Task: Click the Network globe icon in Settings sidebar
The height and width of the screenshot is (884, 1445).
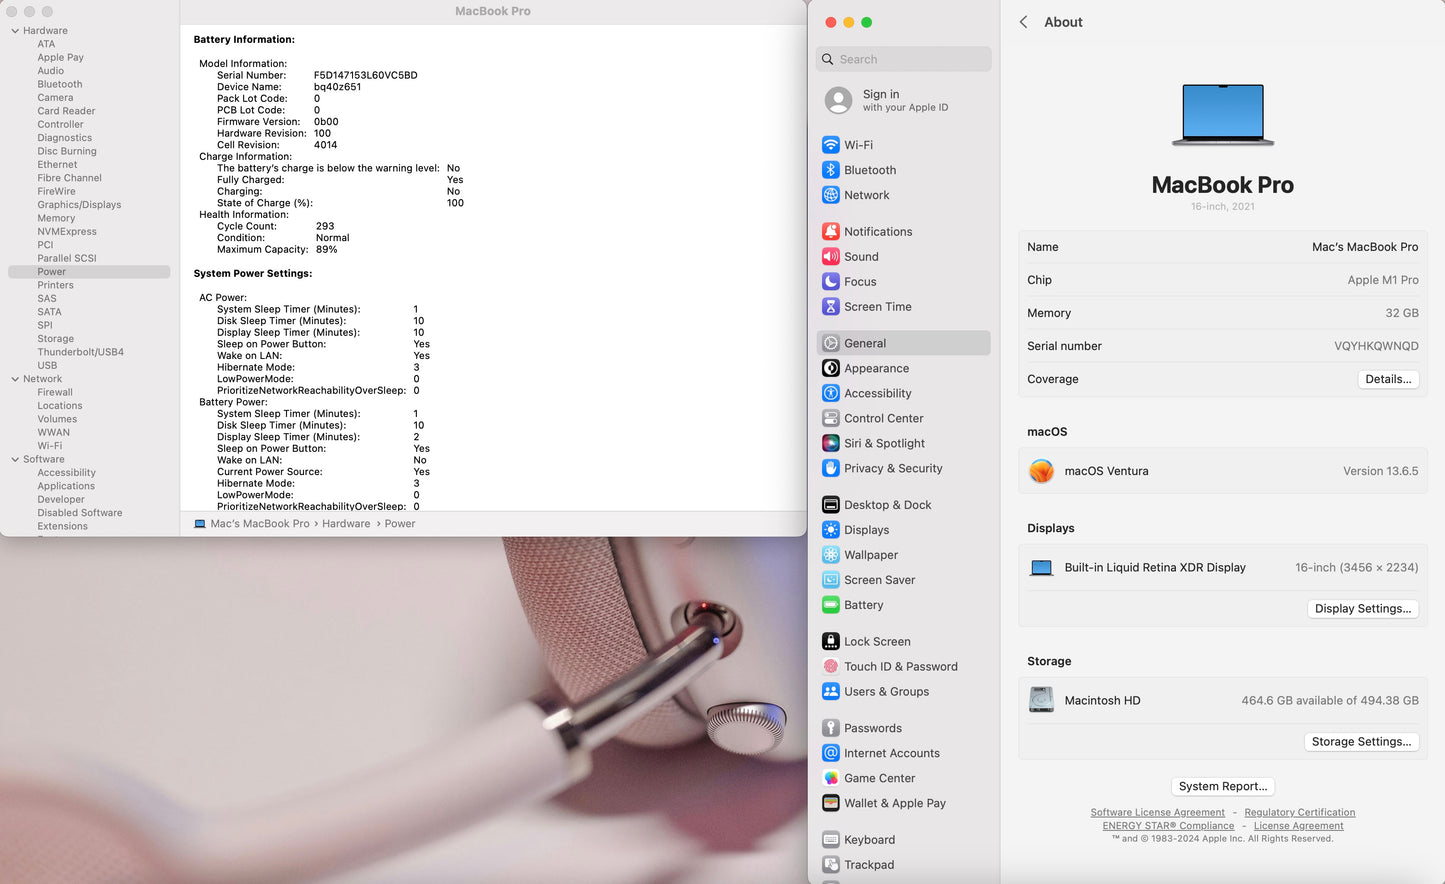Action: [x=830, y=195]
